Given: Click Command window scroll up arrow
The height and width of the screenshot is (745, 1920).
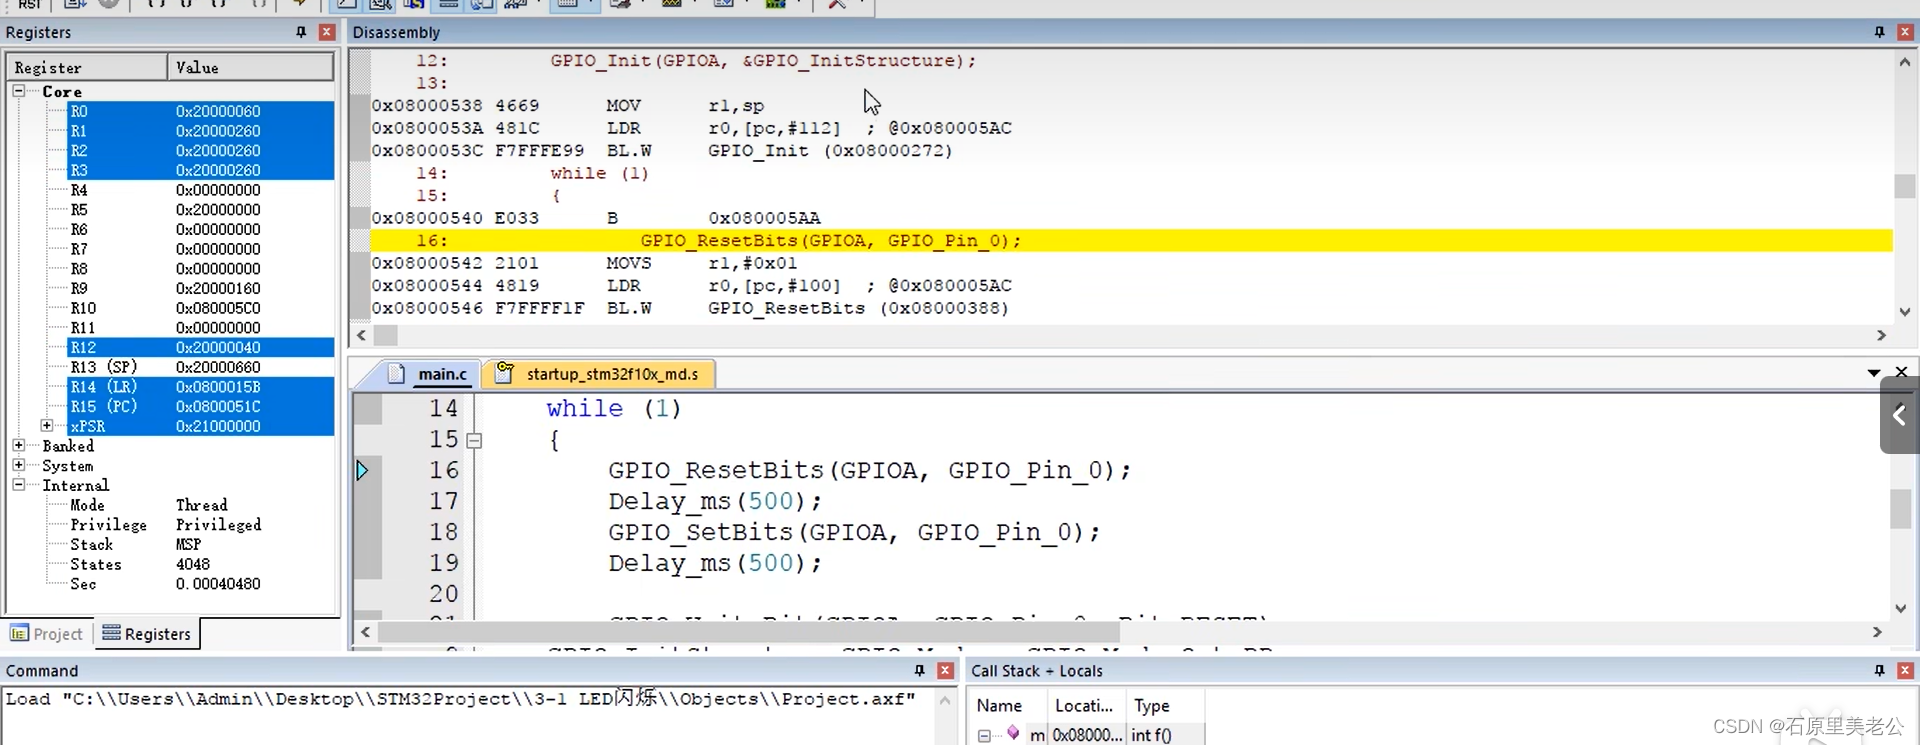Looking at the screenshot, I should click(x=945, y=700).
